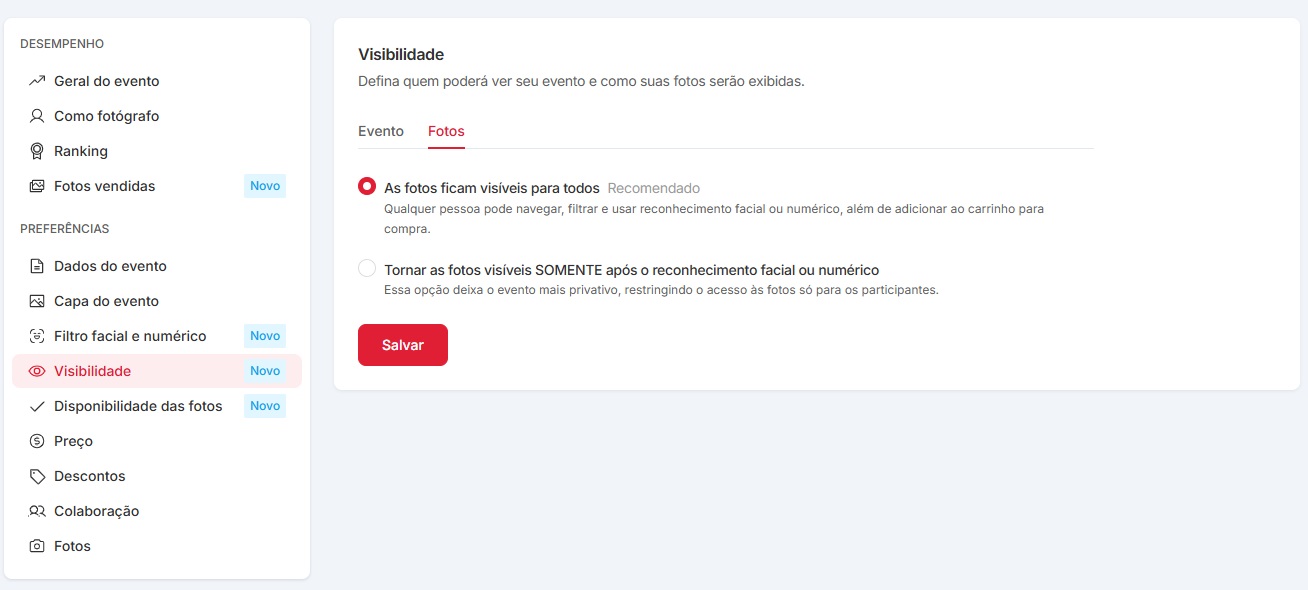The width and height of the screenshot is (1308, 590).
Task: Click the 'Defina quem poderá ver' subtitle text
Action: pyautogui.click(x=581, y=81)
